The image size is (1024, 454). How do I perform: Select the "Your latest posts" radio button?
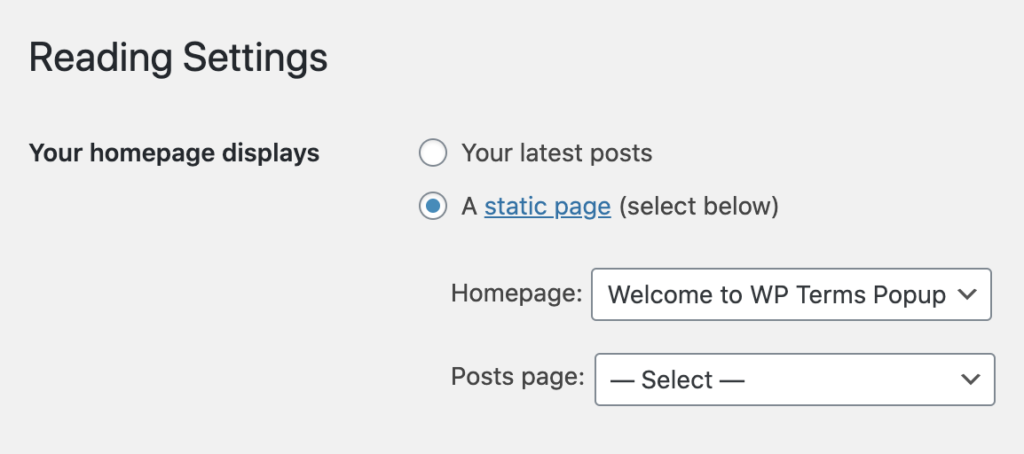pyautogui.click(x=433, y=154)
